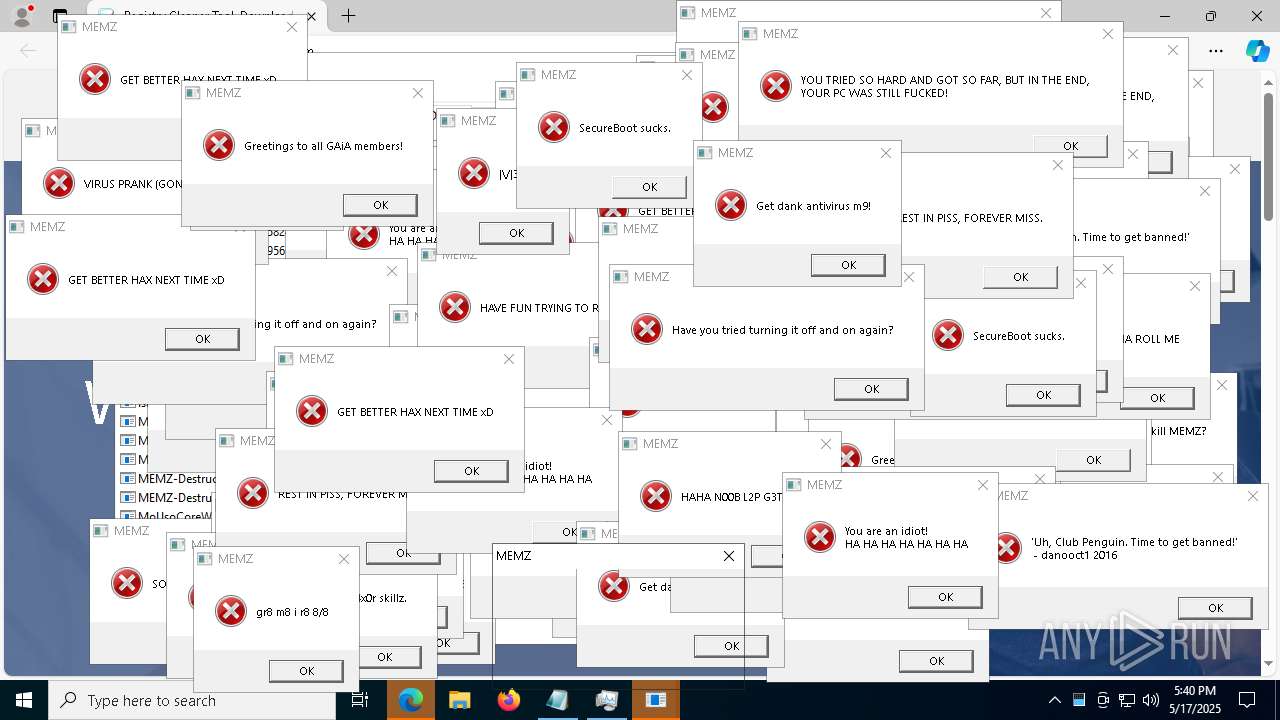This screenshot has width=1280, height=720.
Task: Close the 'YOU TRIED SO HARD' MEMZ dialog
Action: [1108, 34]
